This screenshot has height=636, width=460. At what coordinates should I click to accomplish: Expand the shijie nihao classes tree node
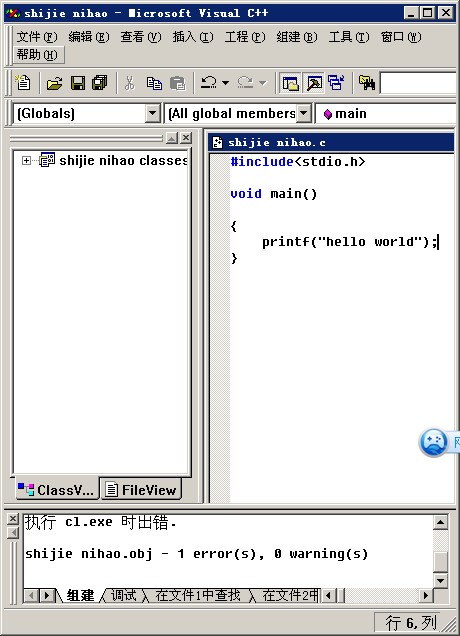tap(26, 161)
